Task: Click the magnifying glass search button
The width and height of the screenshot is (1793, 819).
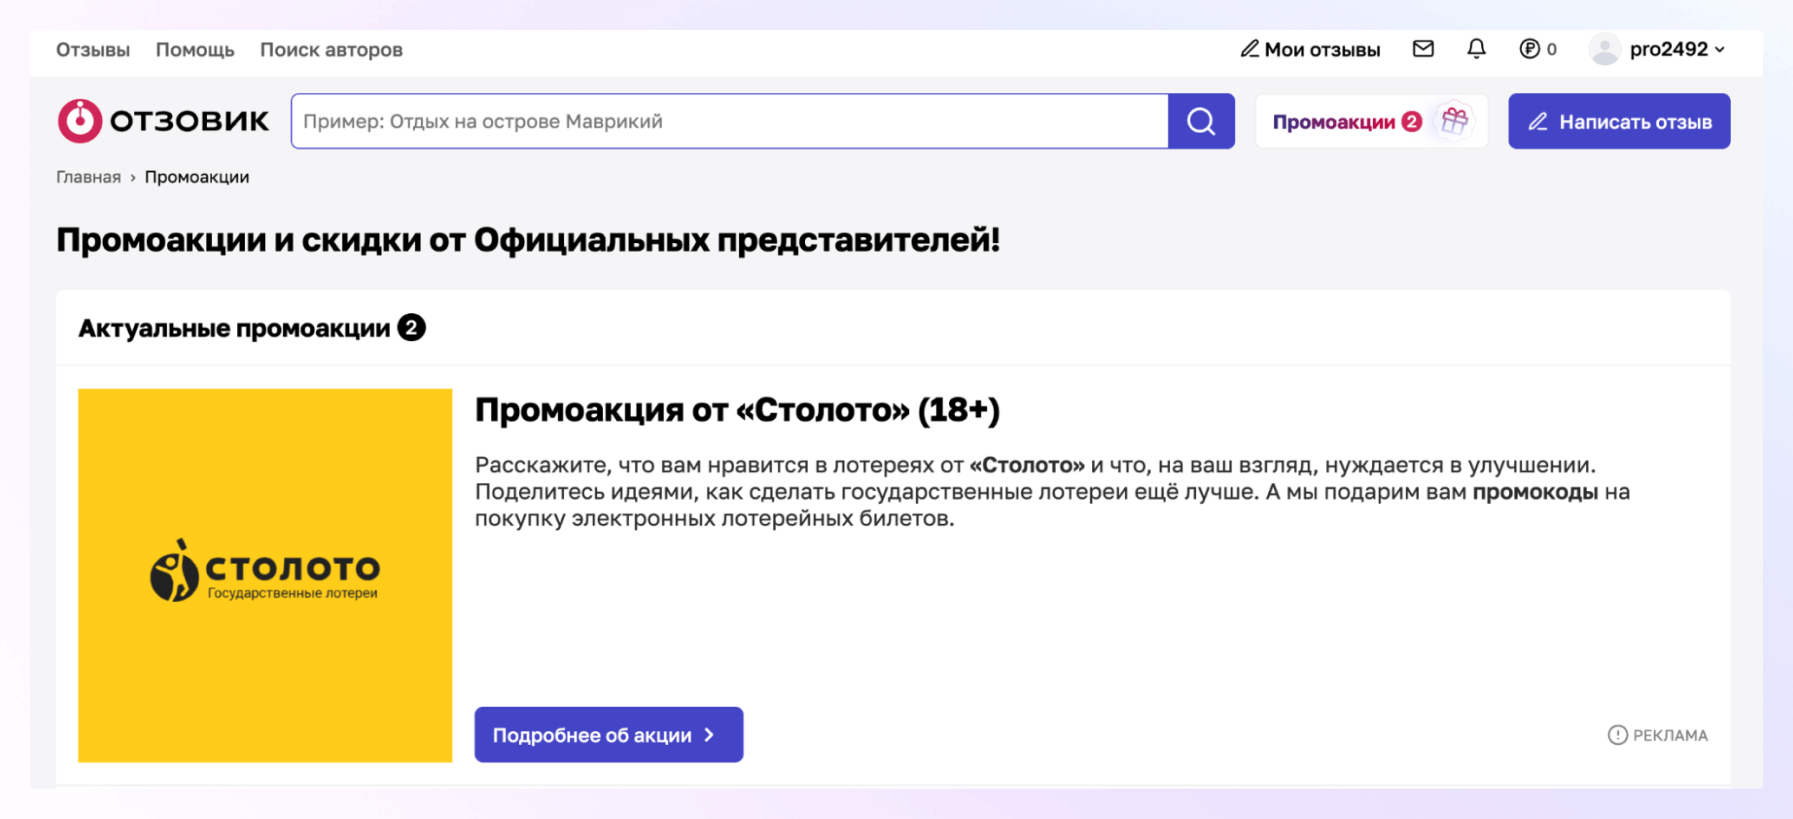Action: [x=1201, y=121]
